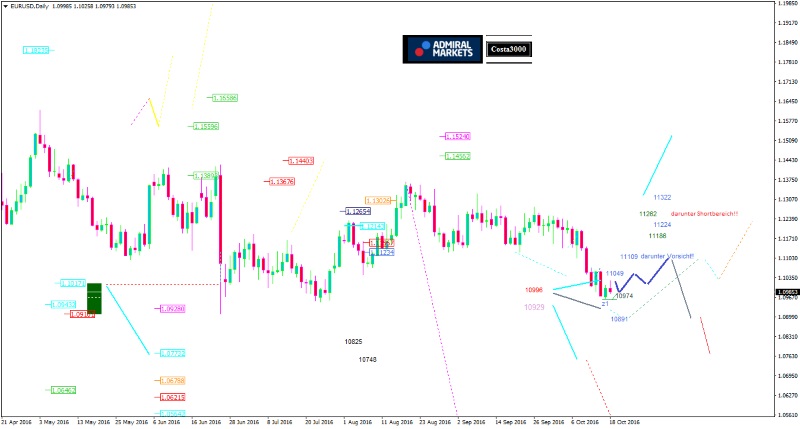
Task: Select the Costa3000 label box
Action: (509, 48)
